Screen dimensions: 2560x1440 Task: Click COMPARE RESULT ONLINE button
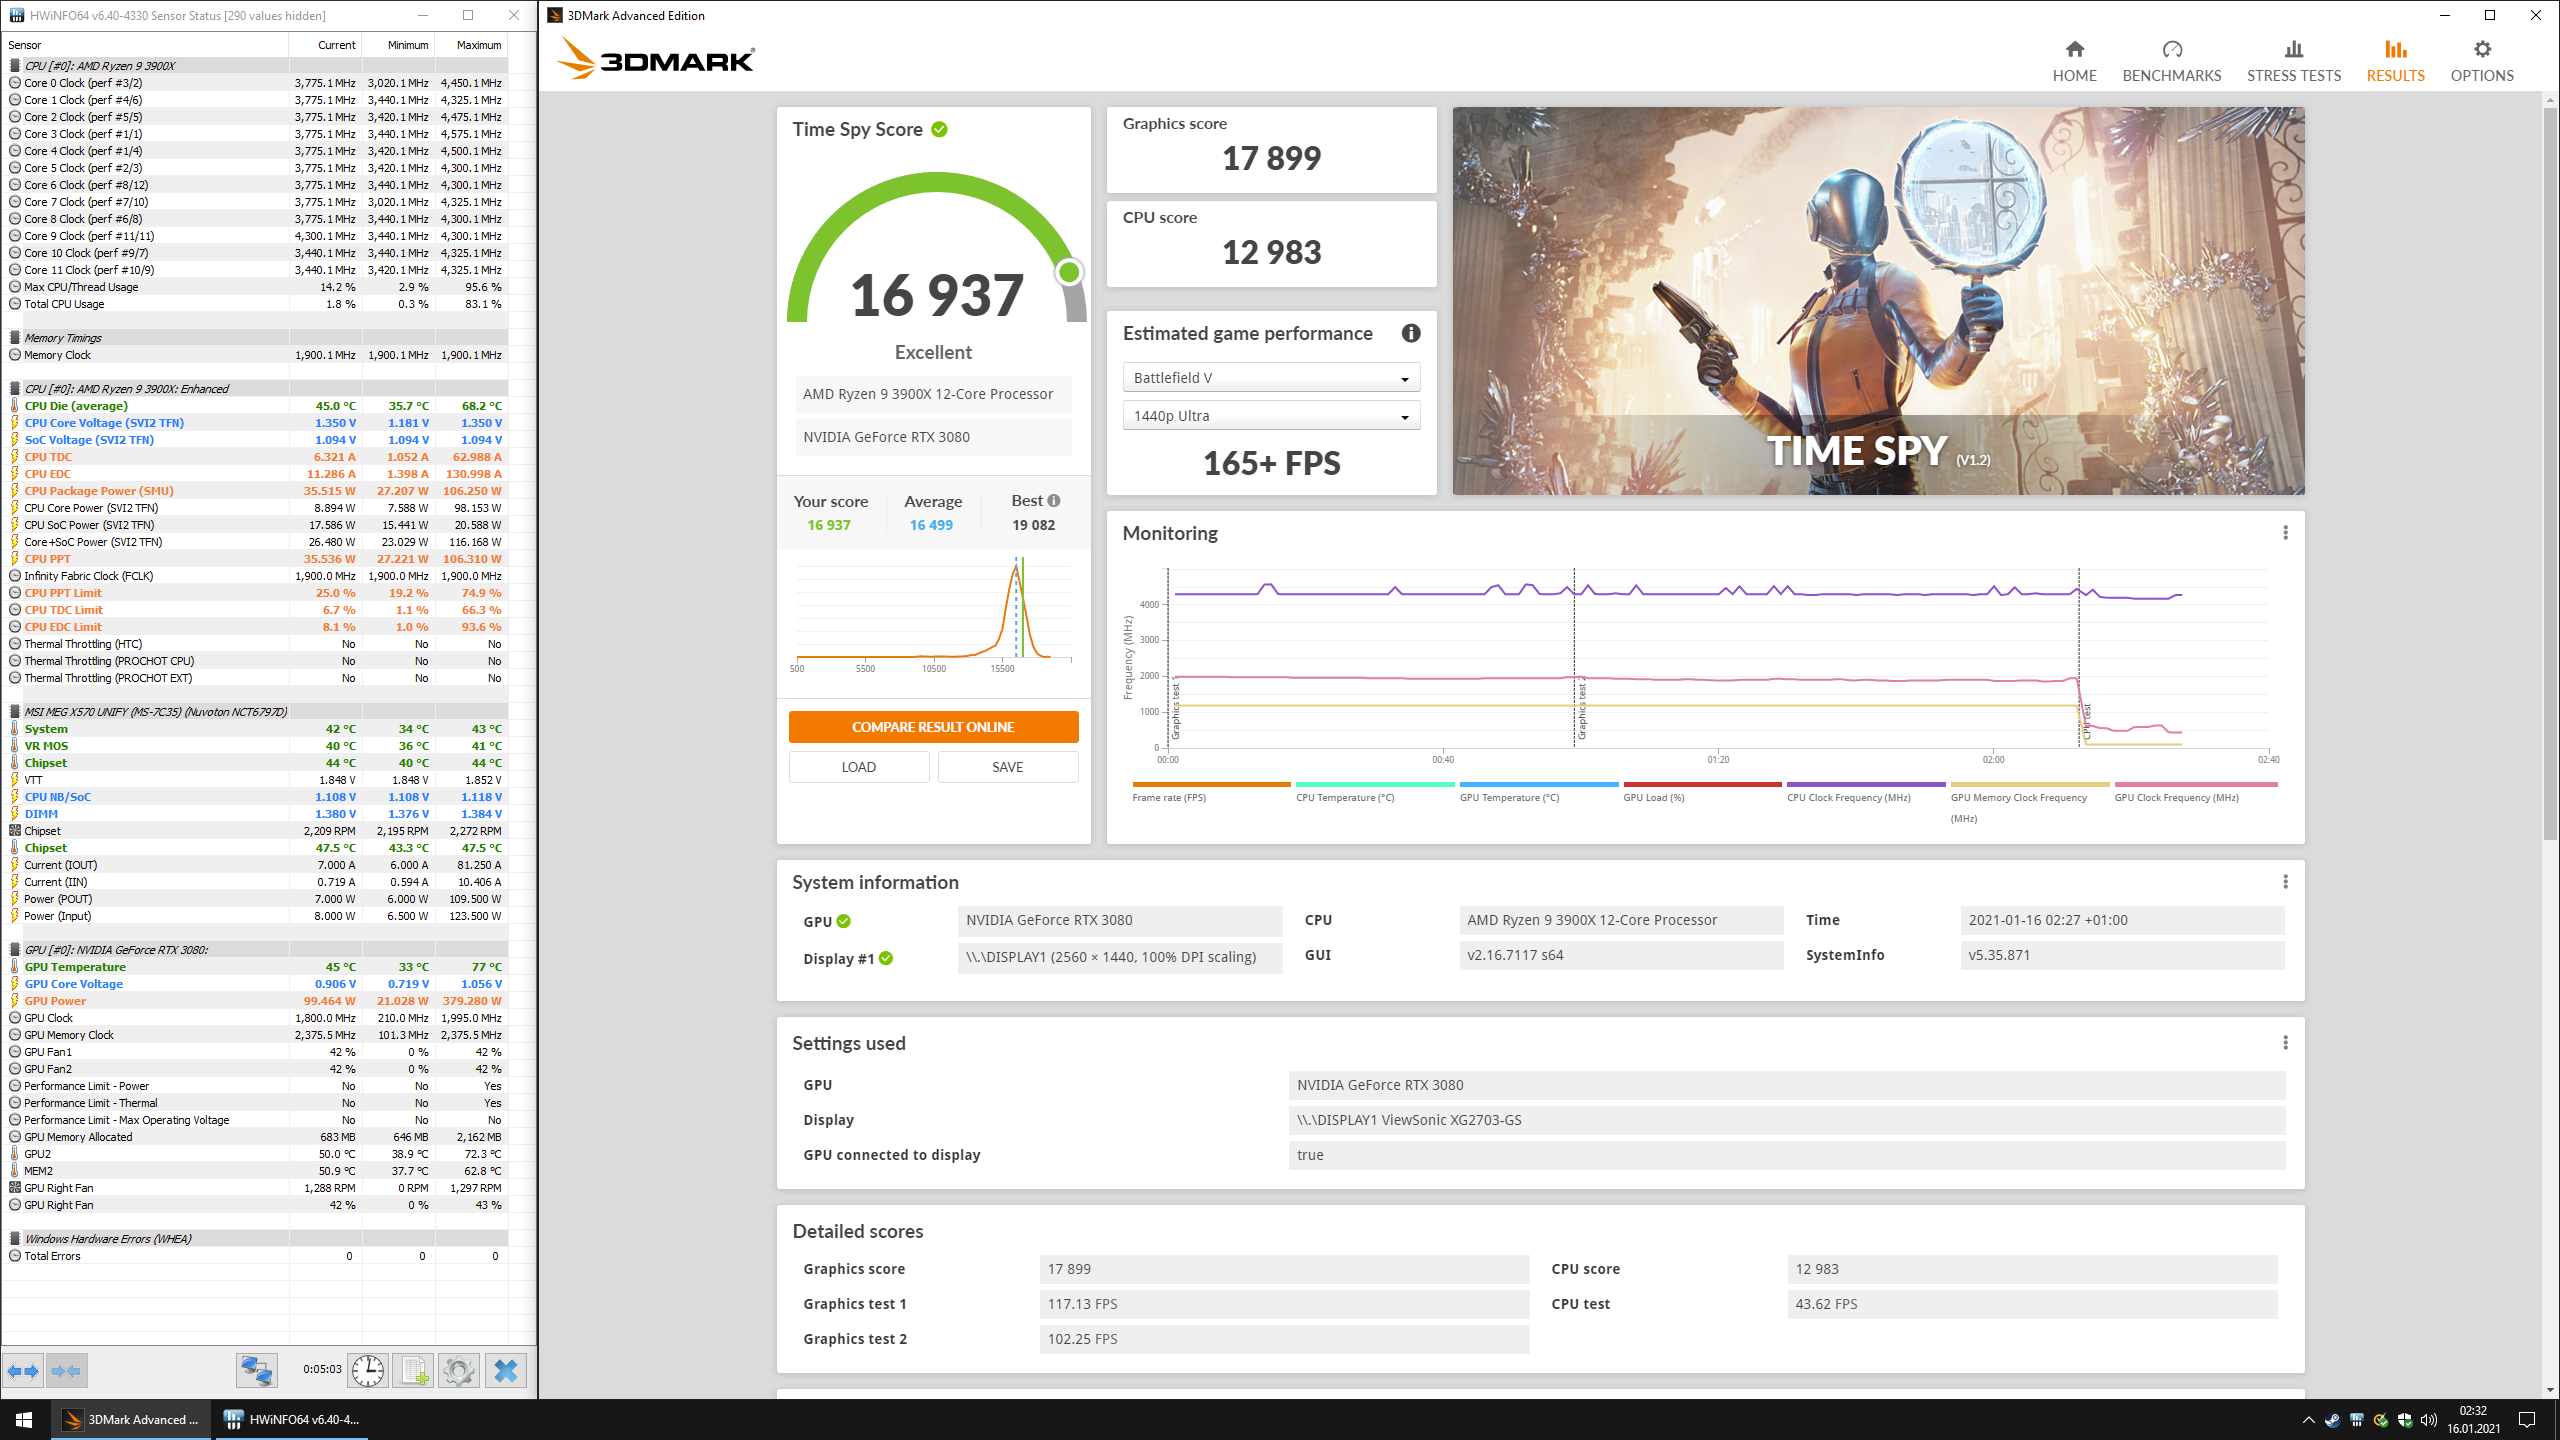(x=933, y=727)
